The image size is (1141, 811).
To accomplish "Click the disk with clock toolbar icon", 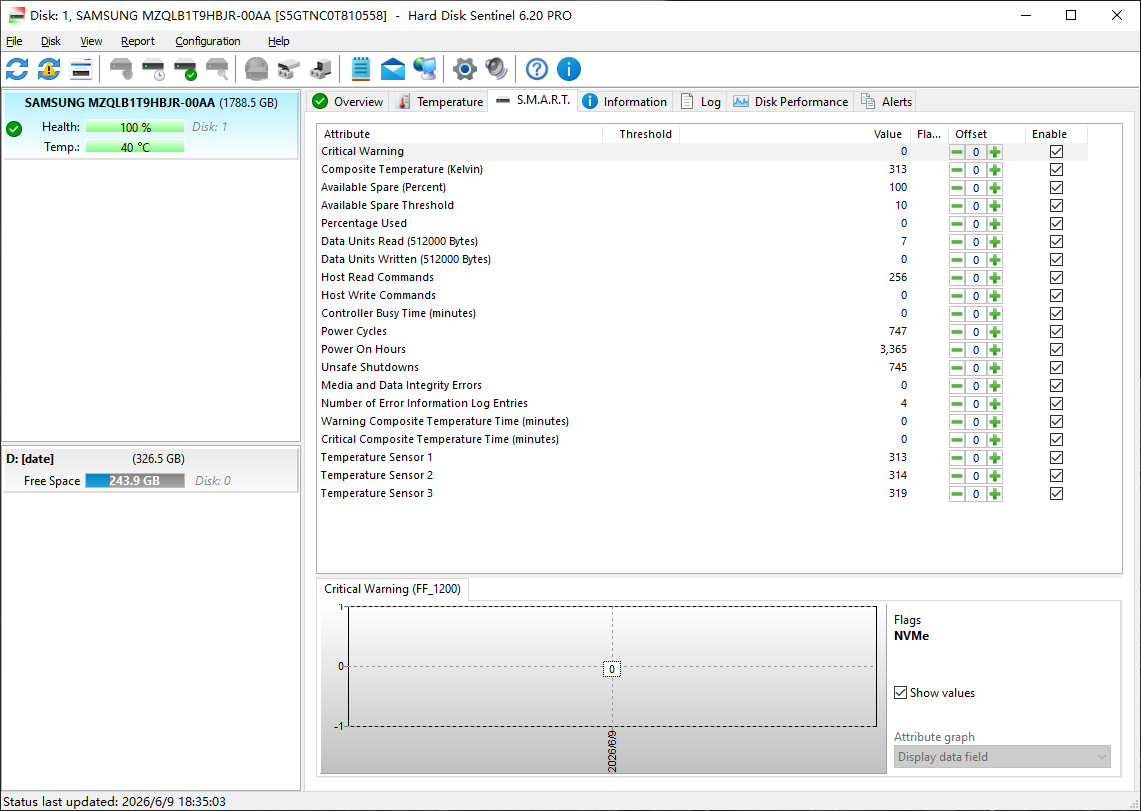I will [x=153, y=69].
